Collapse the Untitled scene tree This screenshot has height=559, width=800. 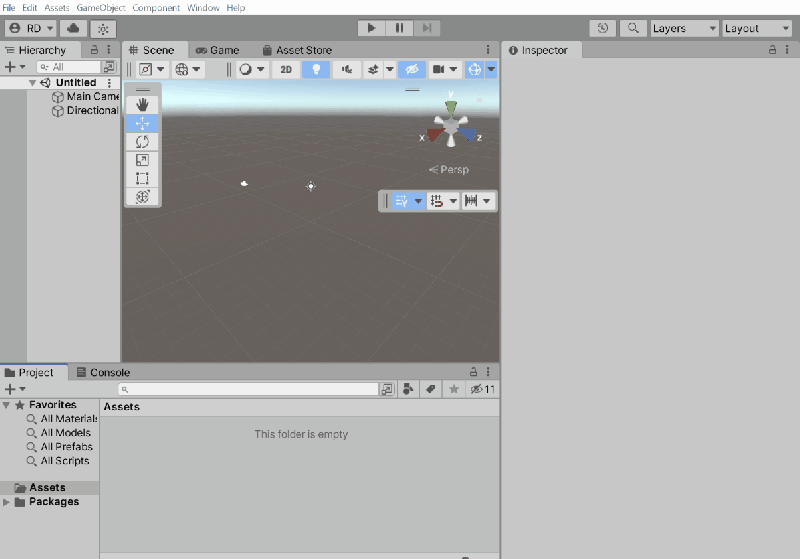(x=32, y=83)
